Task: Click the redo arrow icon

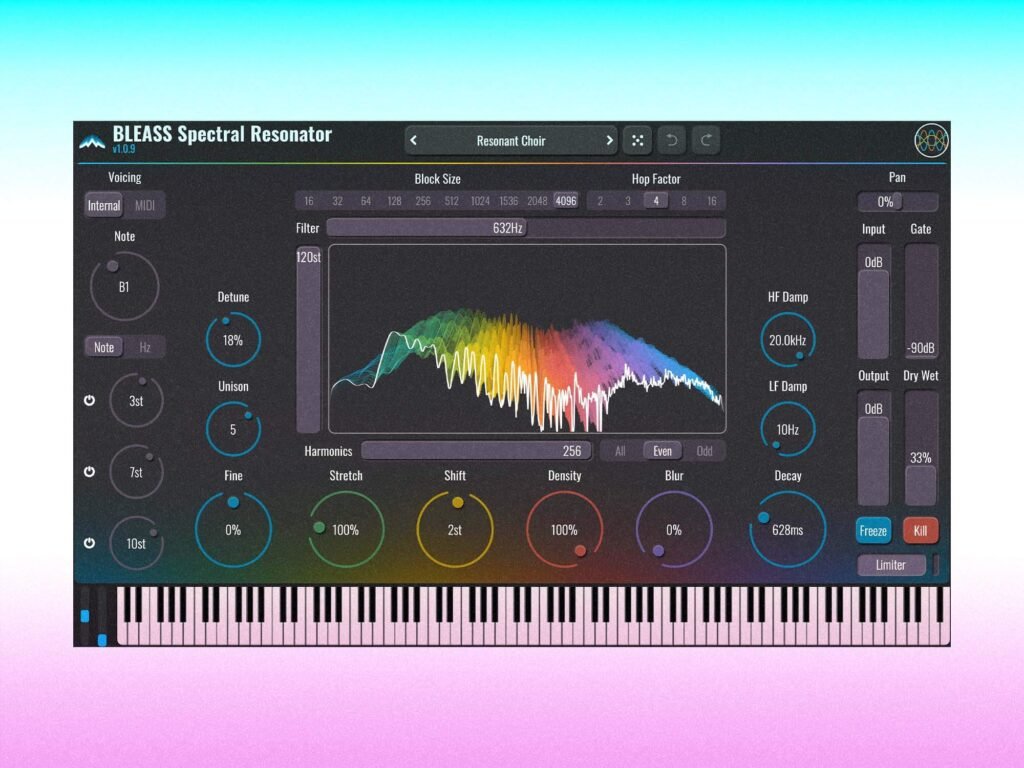Action: point(706,140)
